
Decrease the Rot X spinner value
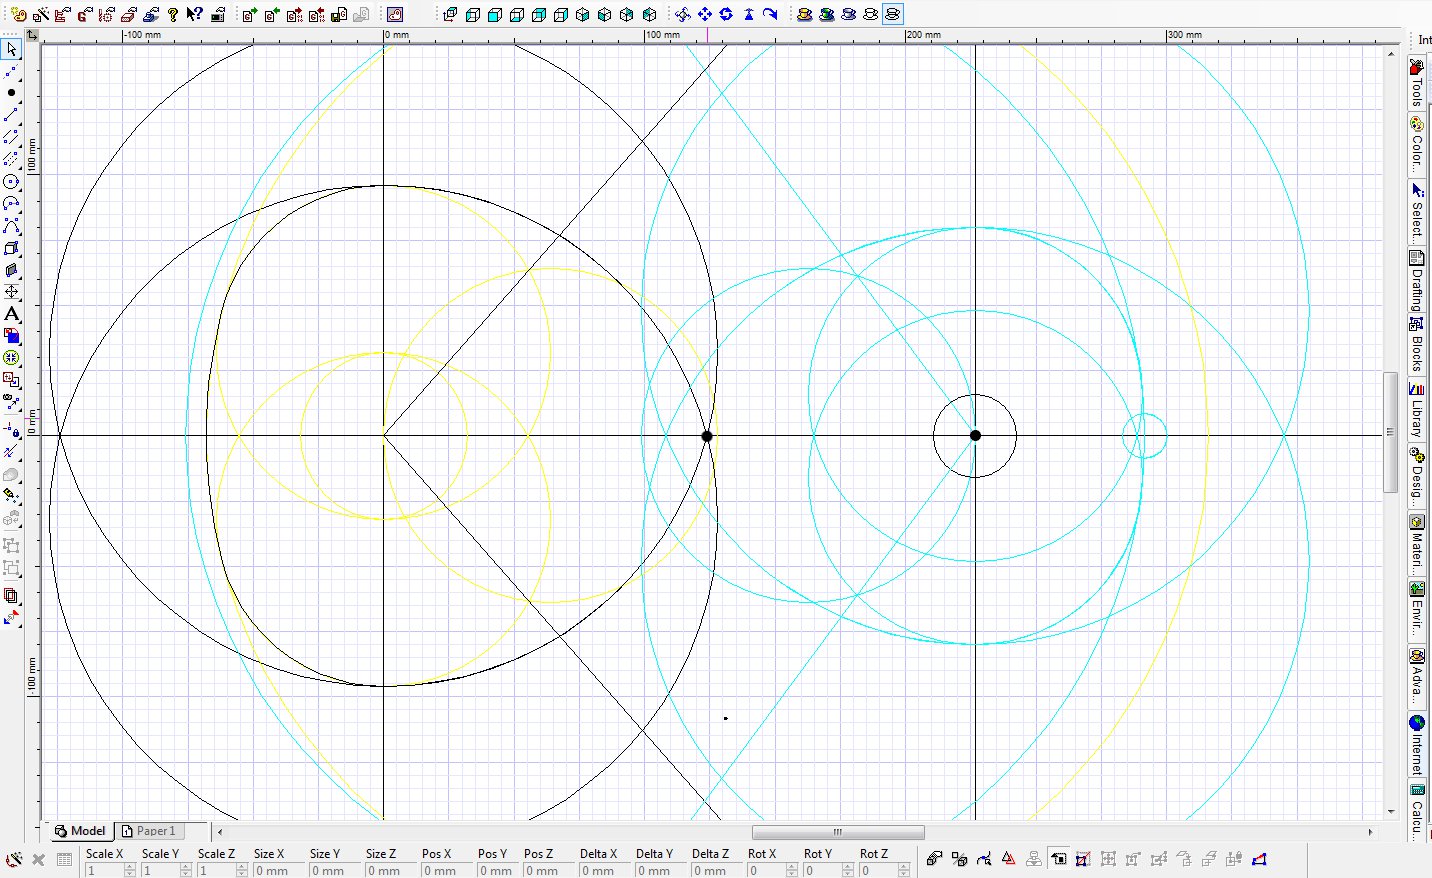(x=792, y=875)
